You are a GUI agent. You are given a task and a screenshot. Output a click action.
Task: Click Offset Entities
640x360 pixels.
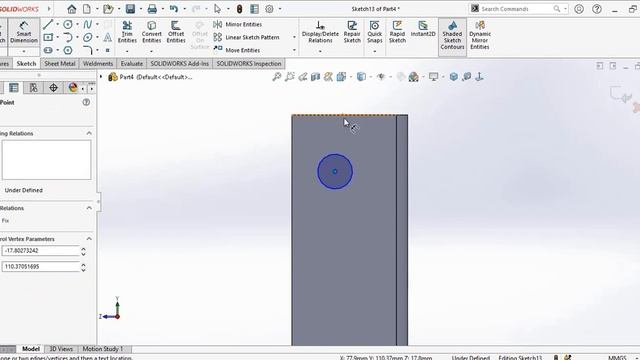[176, 32]
